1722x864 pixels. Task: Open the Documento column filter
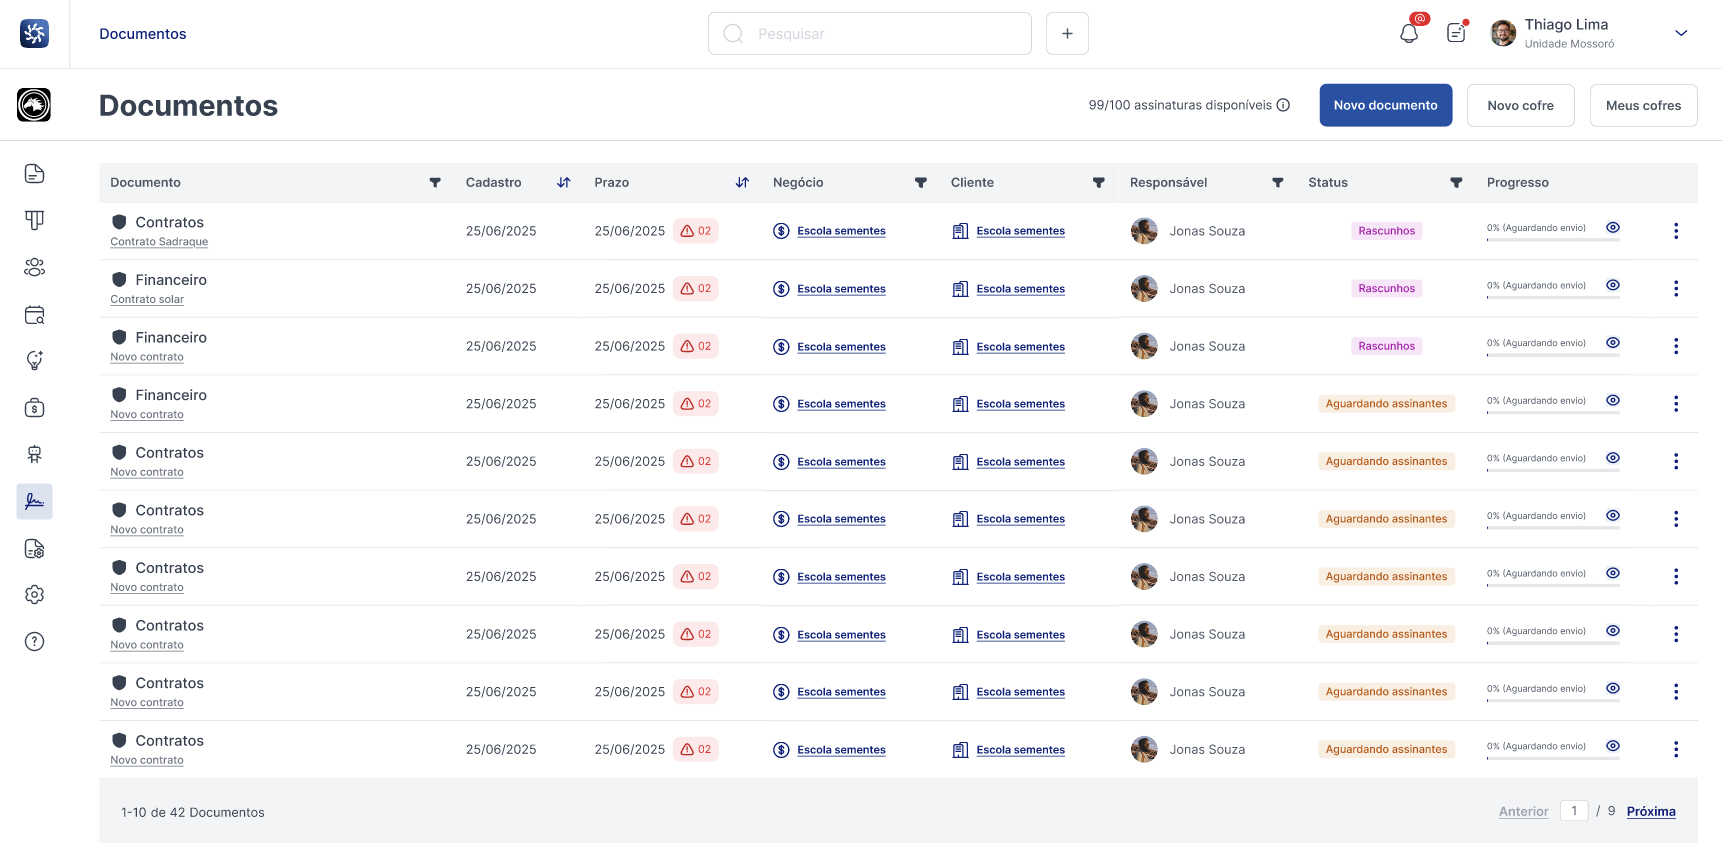click(x=435, y=183)
